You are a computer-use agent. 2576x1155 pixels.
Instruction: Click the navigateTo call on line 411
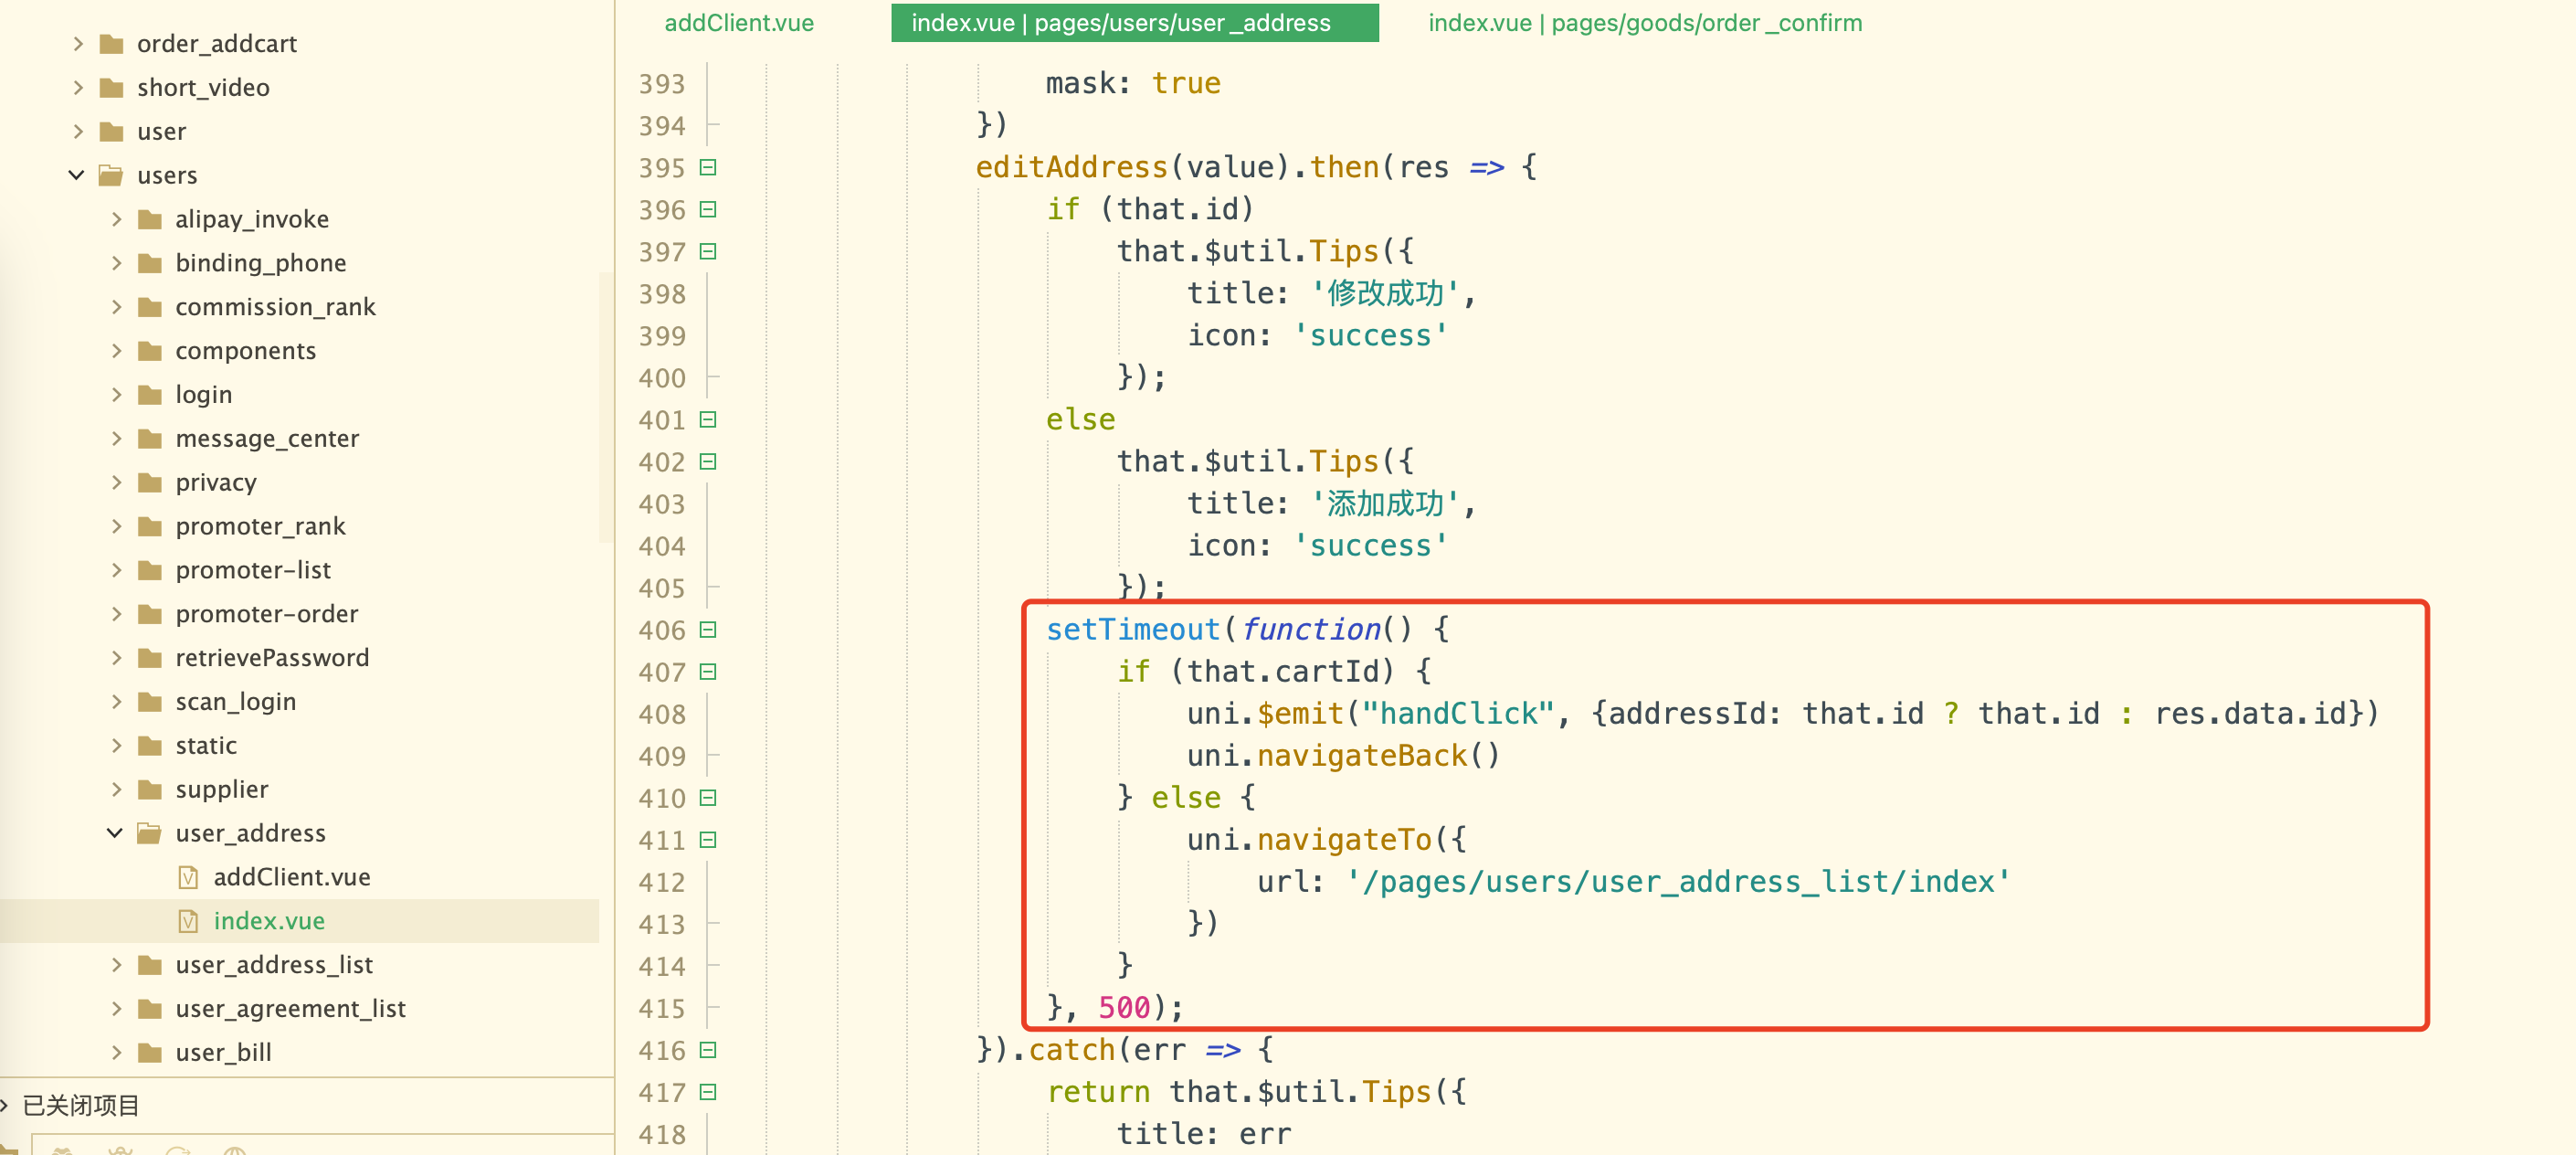click(1343, 839)
